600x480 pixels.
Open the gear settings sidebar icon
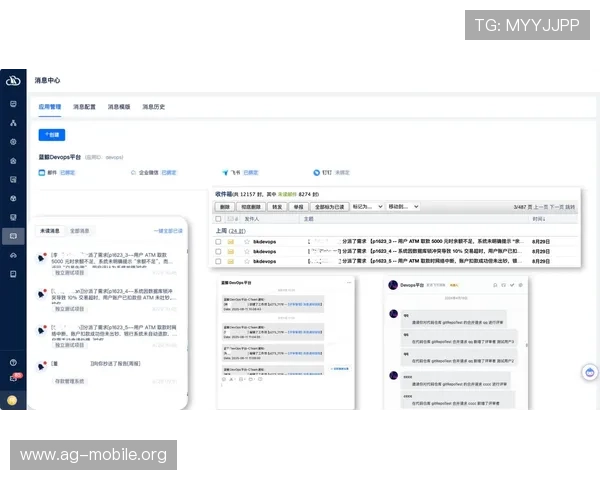pos(13,142)
